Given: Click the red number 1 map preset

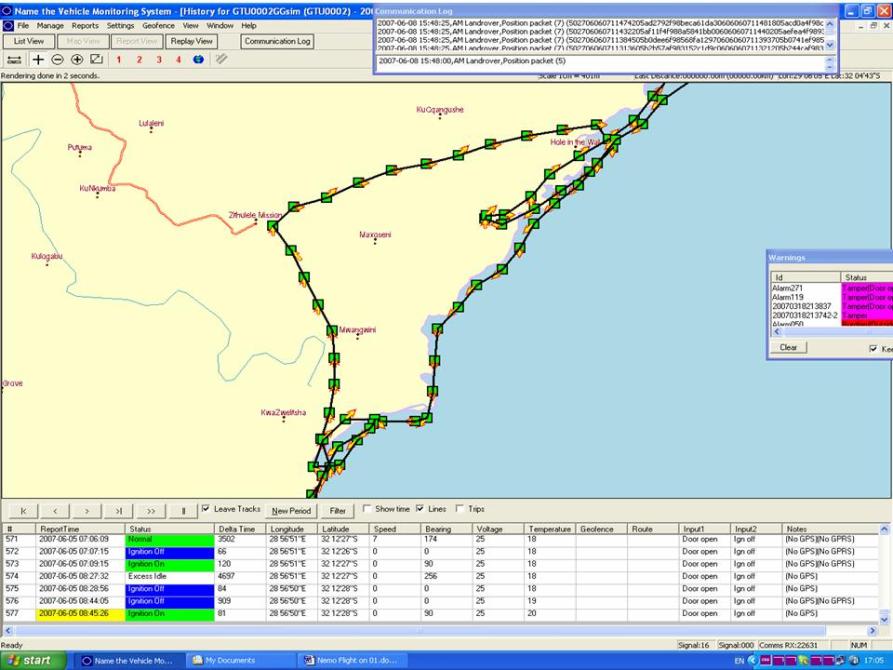Looking at the screenshot, I should point(118,60).
